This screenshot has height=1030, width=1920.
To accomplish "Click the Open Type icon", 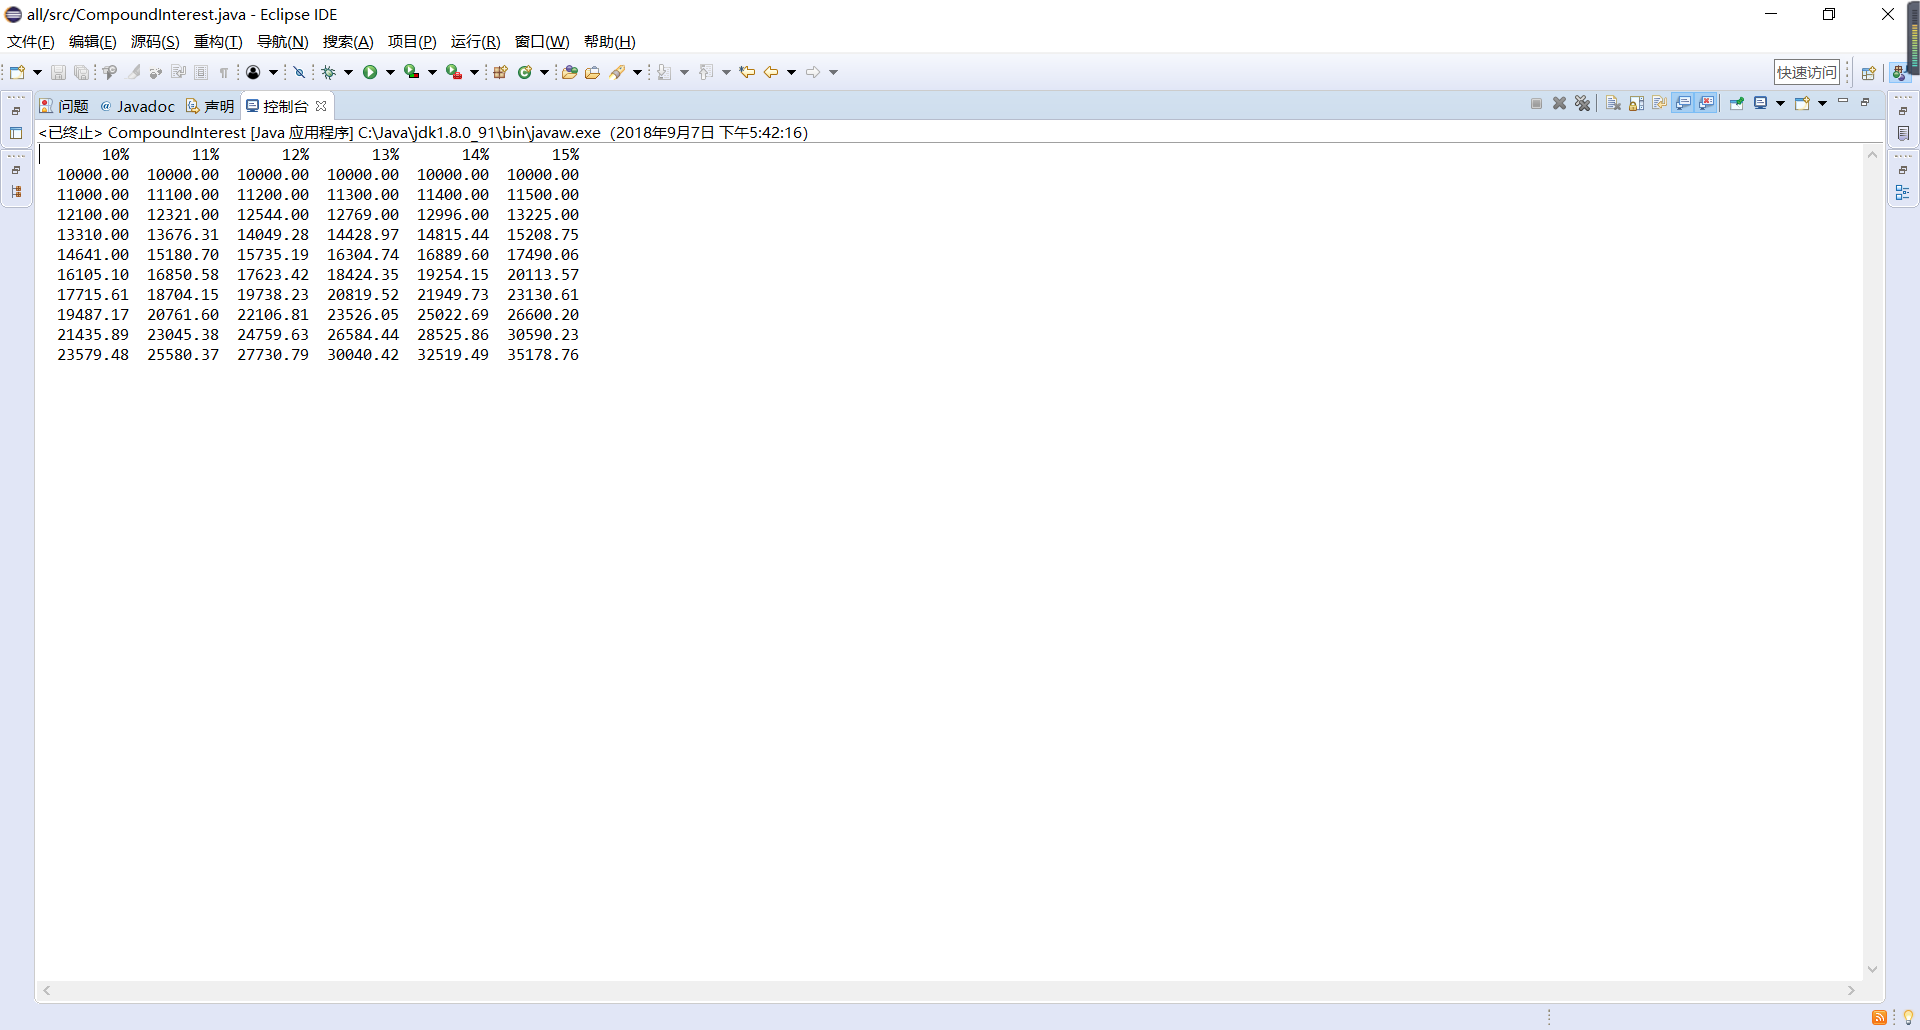I will click(569, 72).
